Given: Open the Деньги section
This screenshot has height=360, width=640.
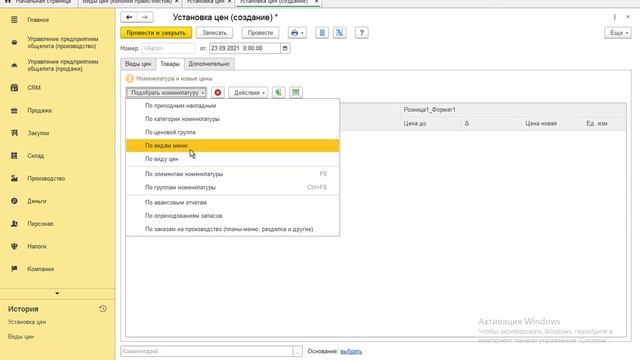Looking at the screenshot, I should coord(37,201).
